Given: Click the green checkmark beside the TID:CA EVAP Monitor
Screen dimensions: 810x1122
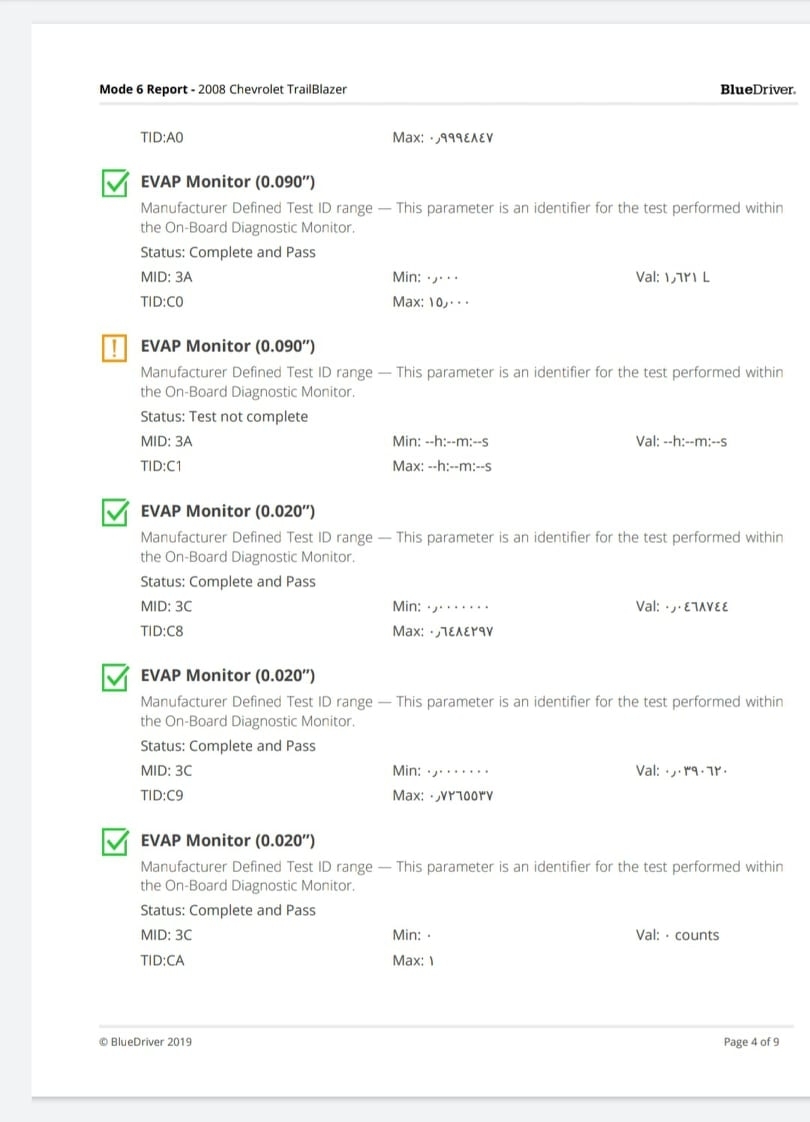Looking at the screenshot, I should point(115,842).
